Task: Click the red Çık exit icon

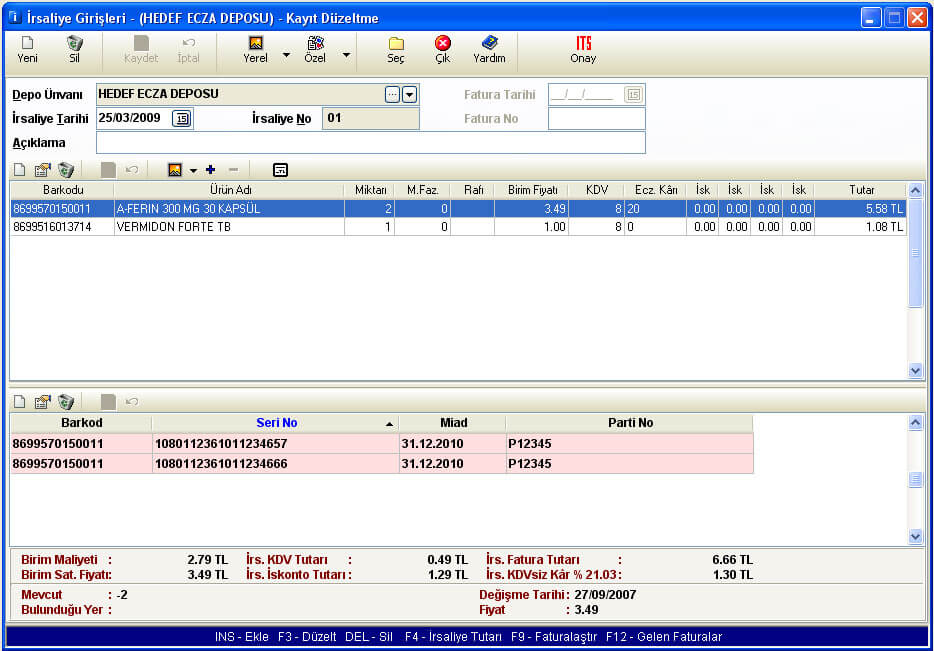Action: point(442,44)
